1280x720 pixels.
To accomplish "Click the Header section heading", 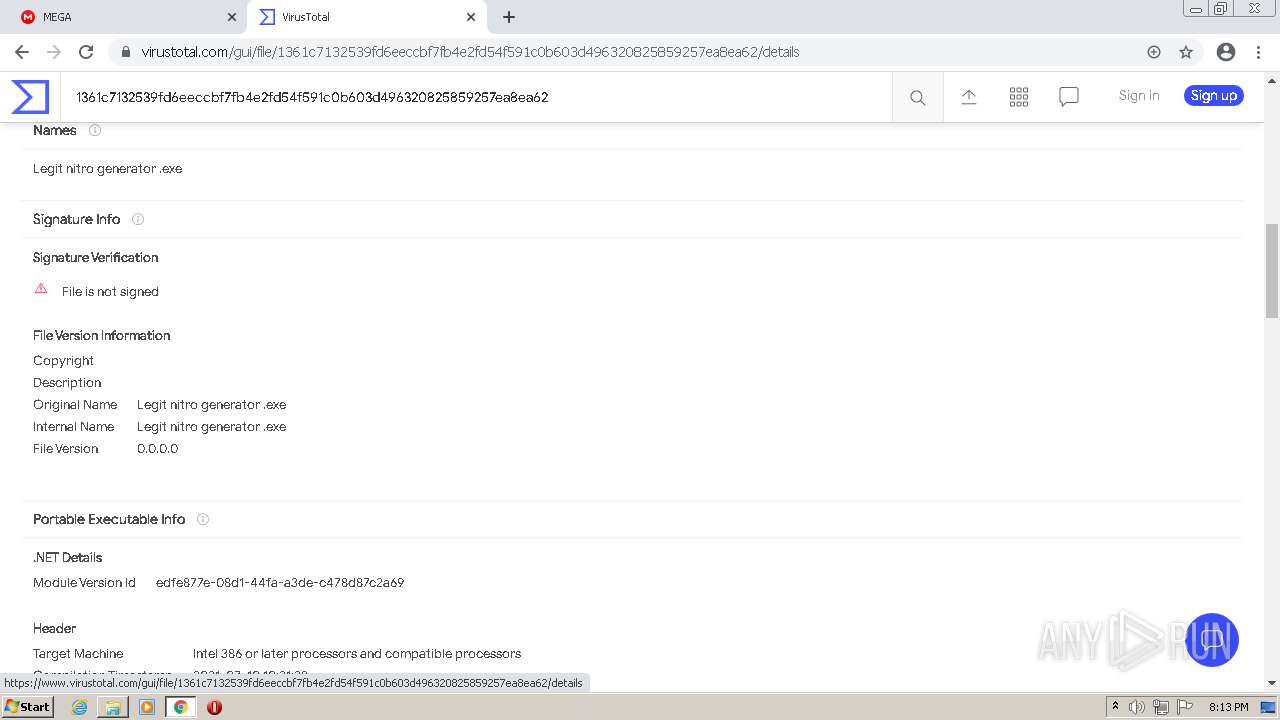I will (55, 629).
